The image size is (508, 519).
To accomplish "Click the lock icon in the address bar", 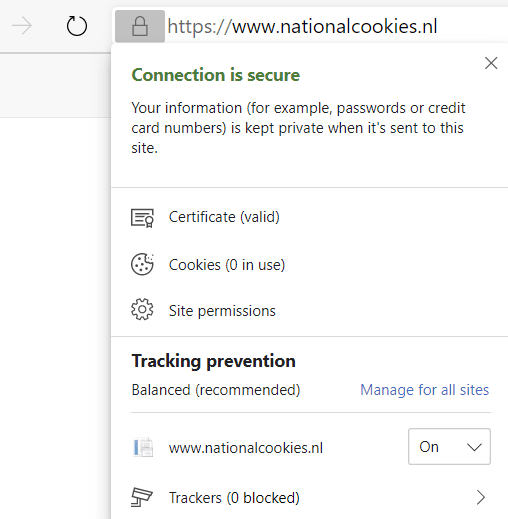I will tap(140, 26).
